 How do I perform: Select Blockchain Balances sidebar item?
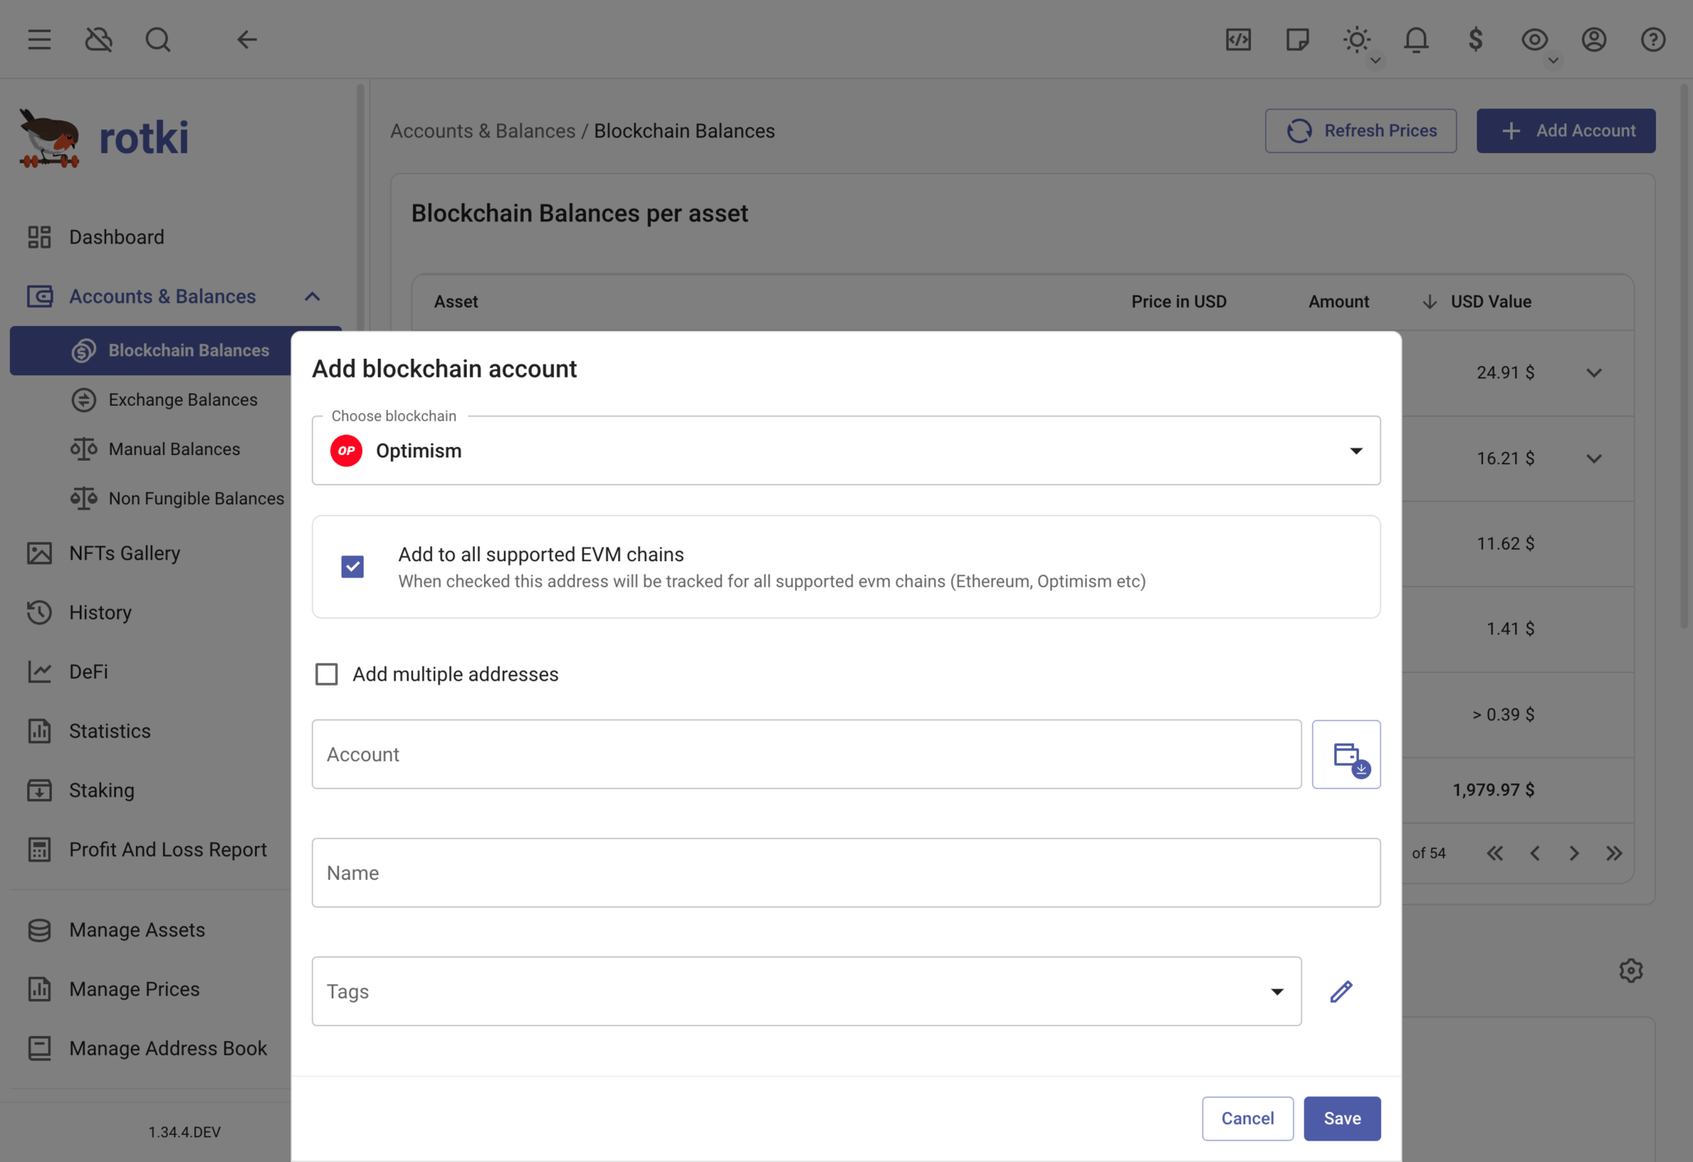pos(175,350)
